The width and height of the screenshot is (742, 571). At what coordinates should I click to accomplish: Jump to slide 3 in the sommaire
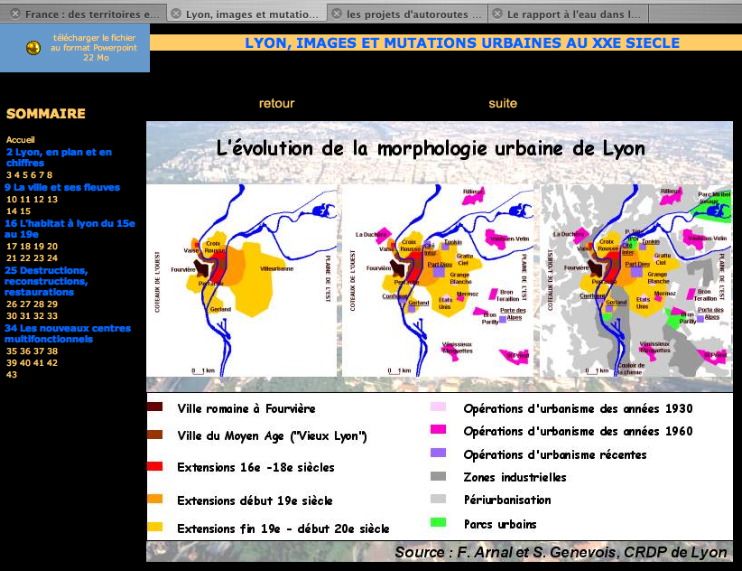9,175
